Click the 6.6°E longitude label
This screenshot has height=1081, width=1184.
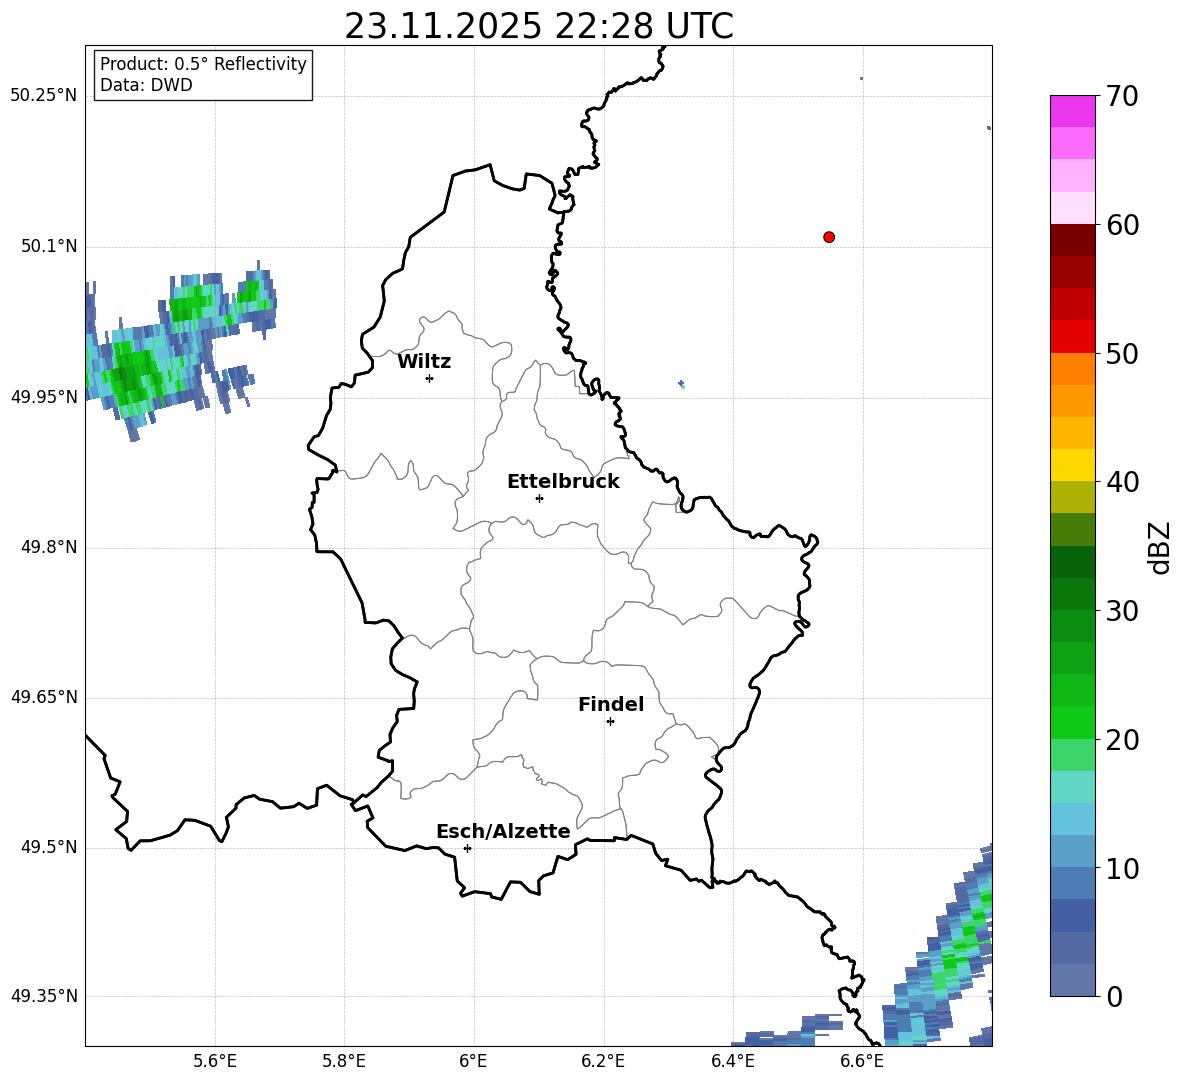(862, 1061)
